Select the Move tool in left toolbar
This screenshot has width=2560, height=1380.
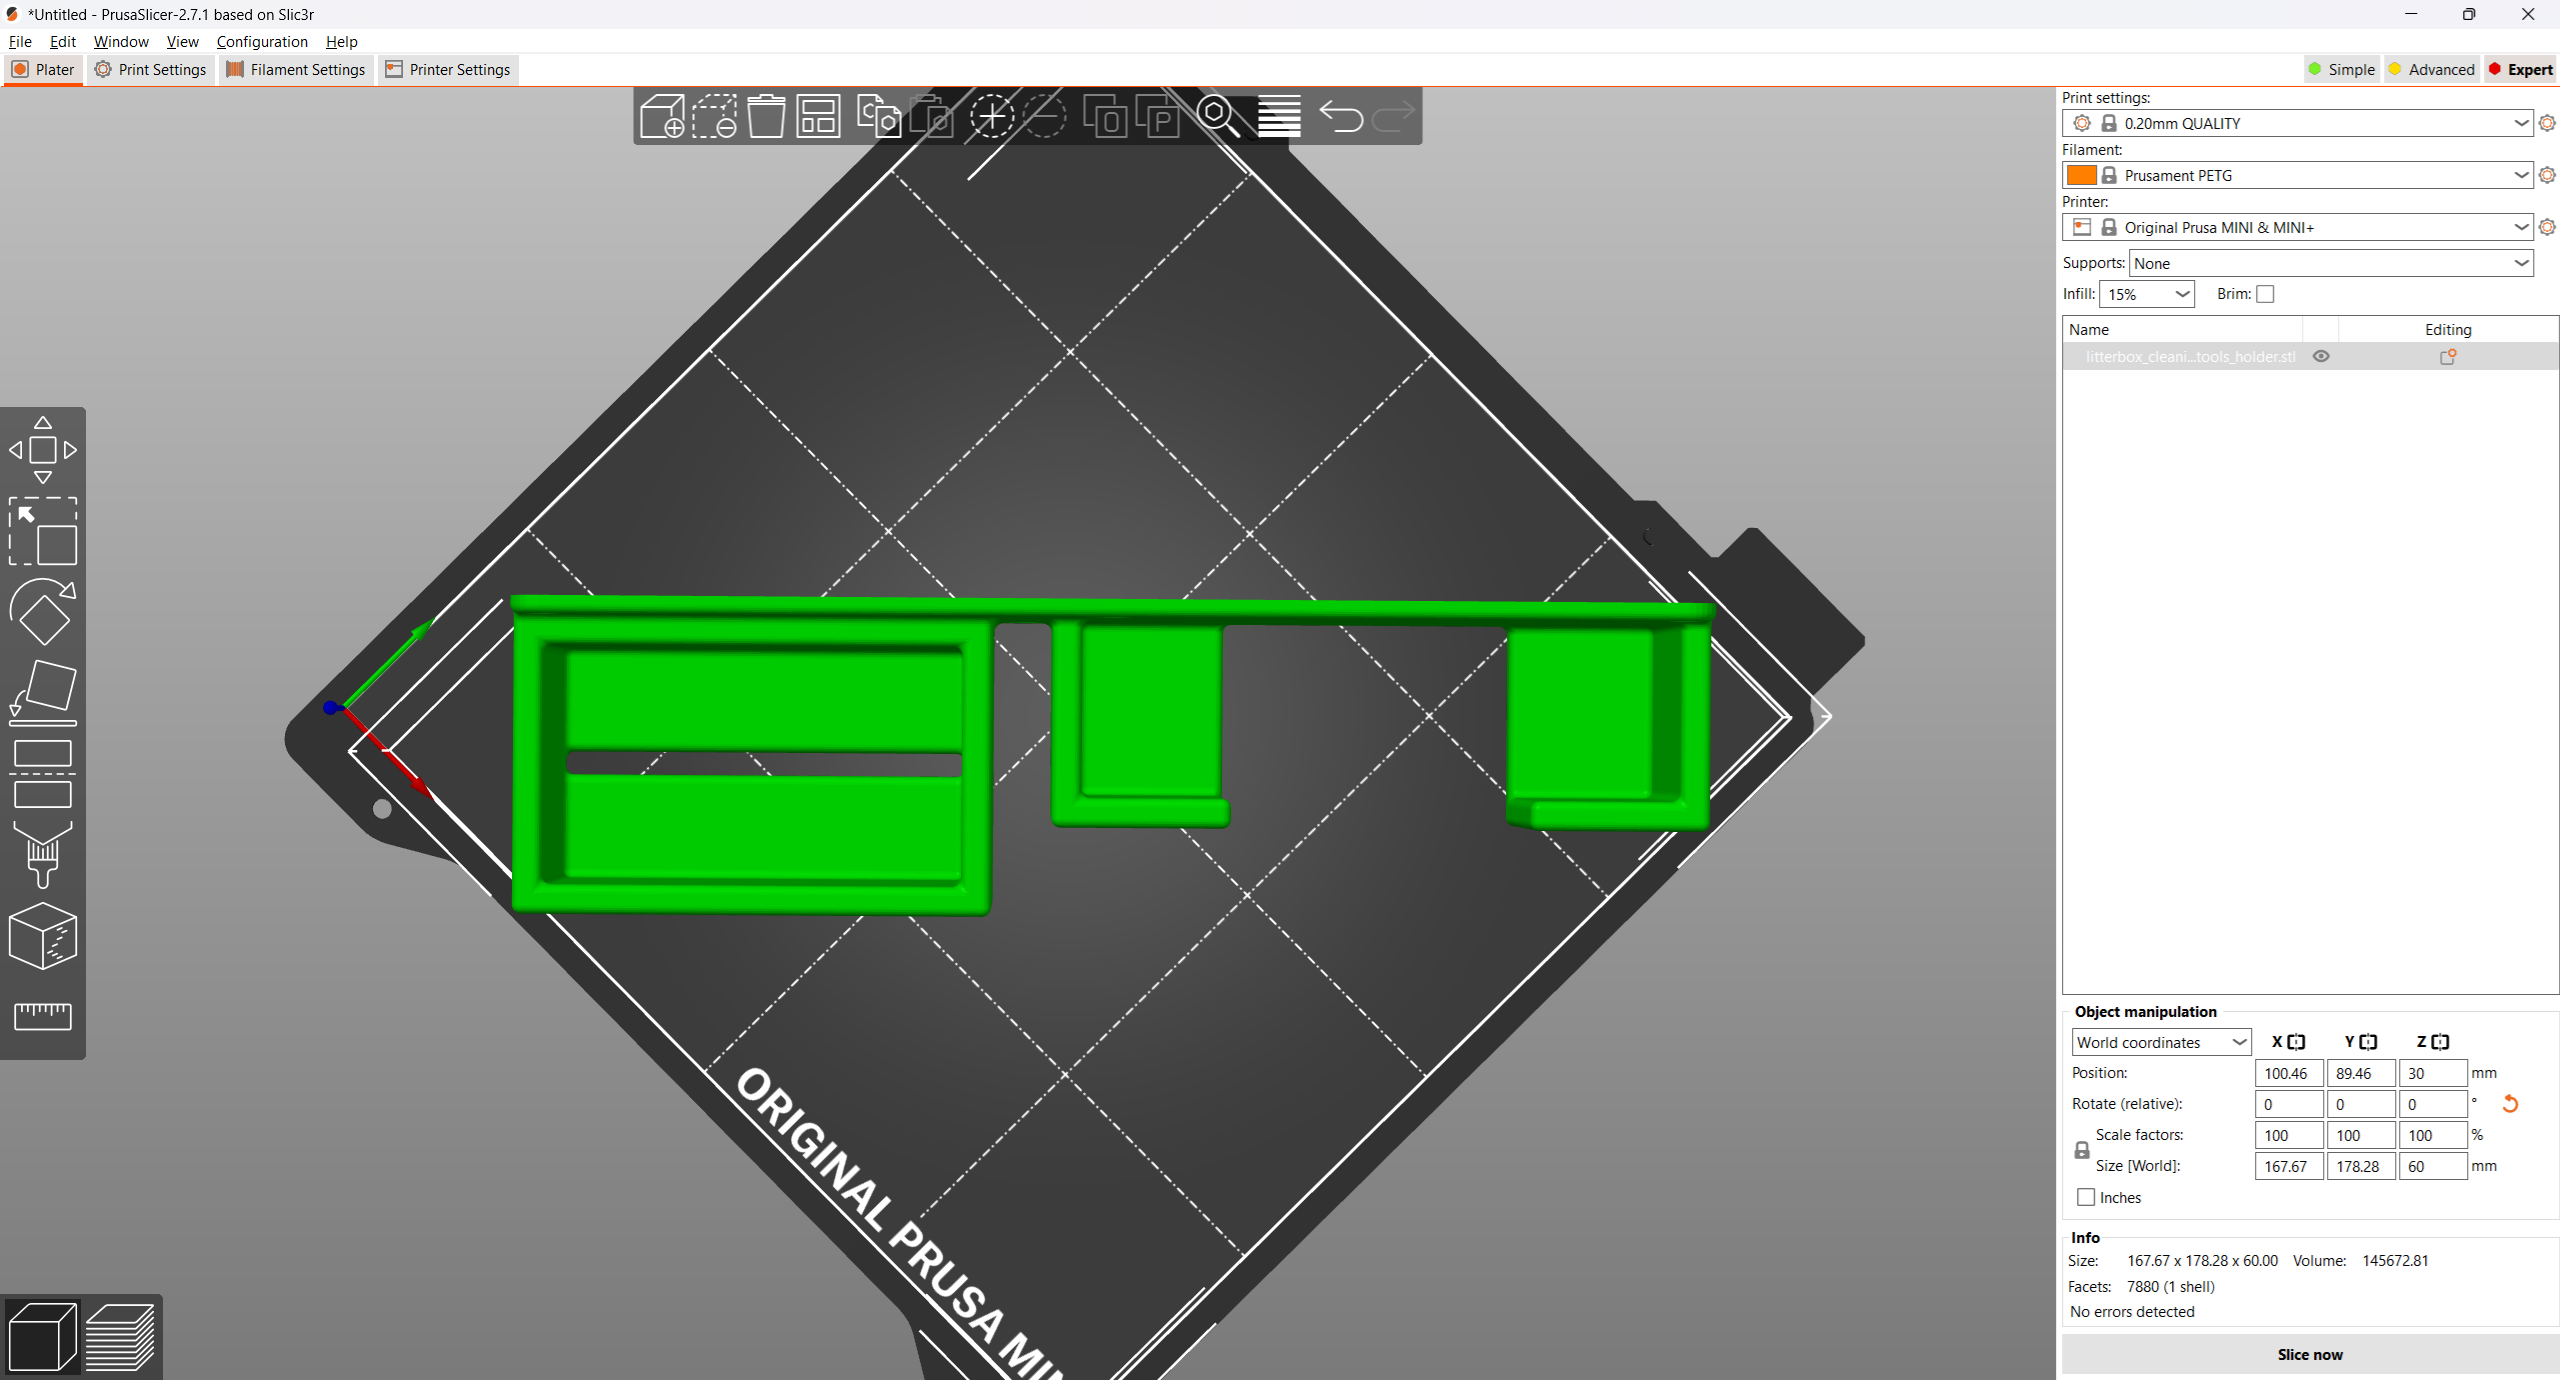point(43,450)
